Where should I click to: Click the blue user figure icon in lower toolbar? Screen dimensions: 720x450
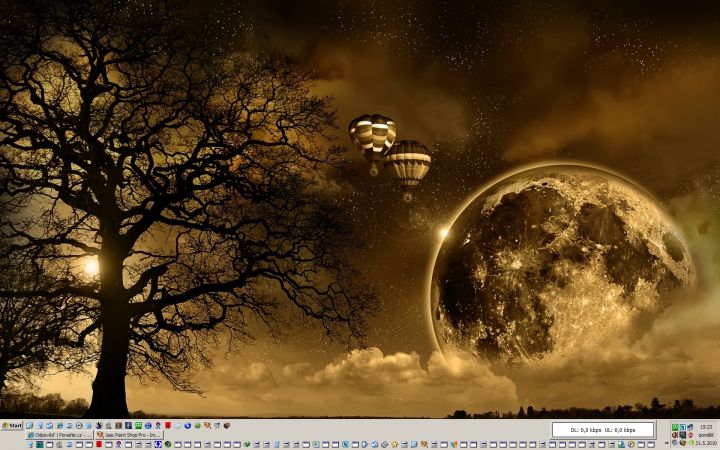coord(621,444)
